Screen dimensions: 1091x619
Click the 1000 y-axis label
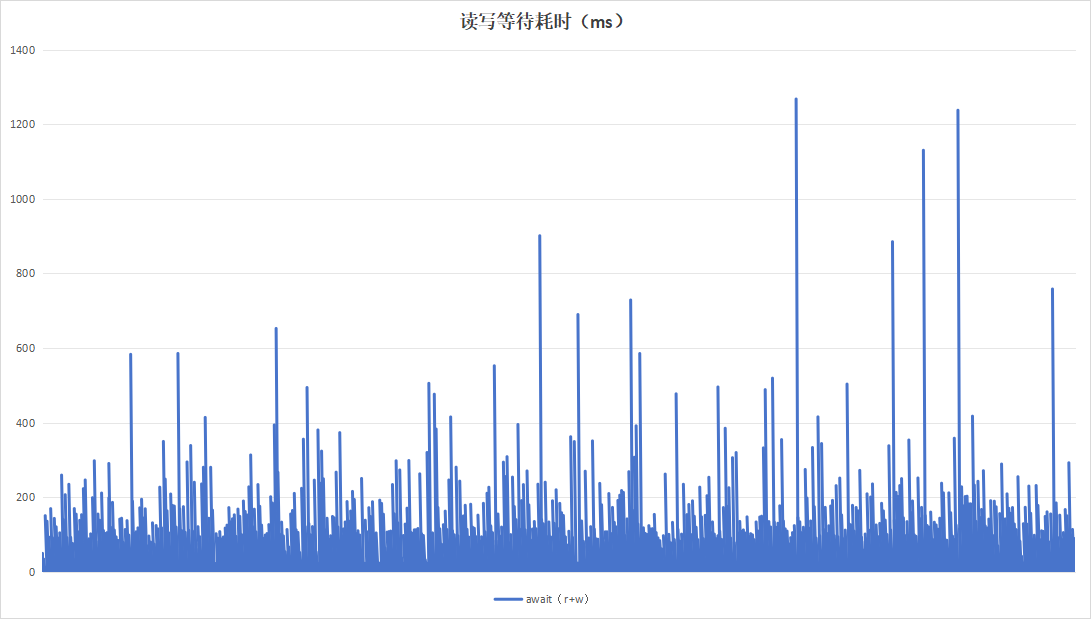pyautogui.click(x=23, y=199)
